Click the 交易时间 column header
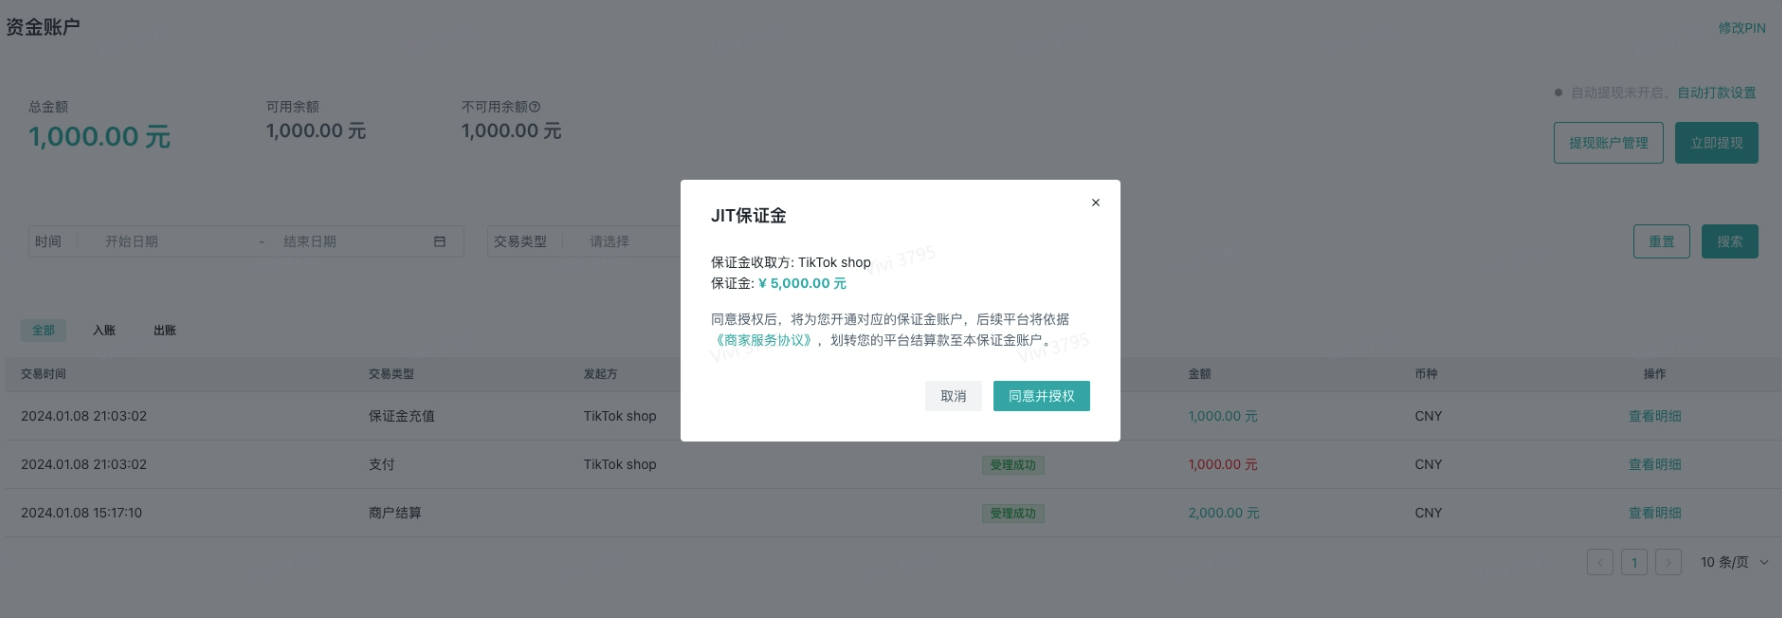The width and height of the screenshot is (1782, 618). 43,374
